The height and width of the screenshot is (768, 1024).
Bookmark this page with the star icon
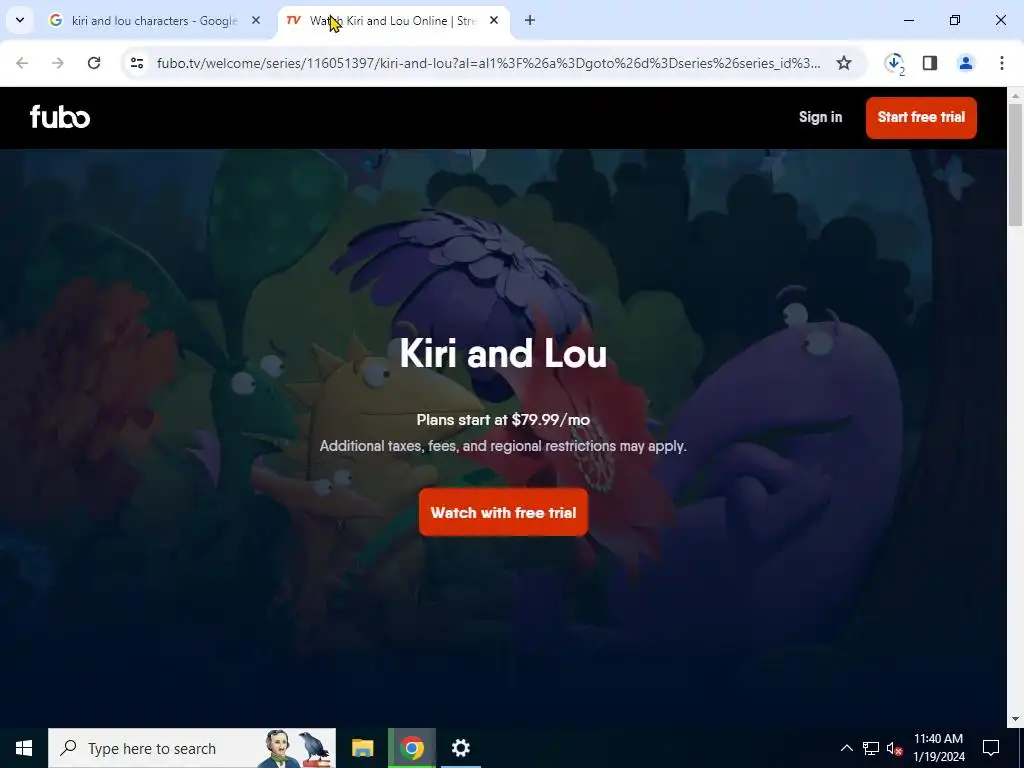click(x=844, y=63)
